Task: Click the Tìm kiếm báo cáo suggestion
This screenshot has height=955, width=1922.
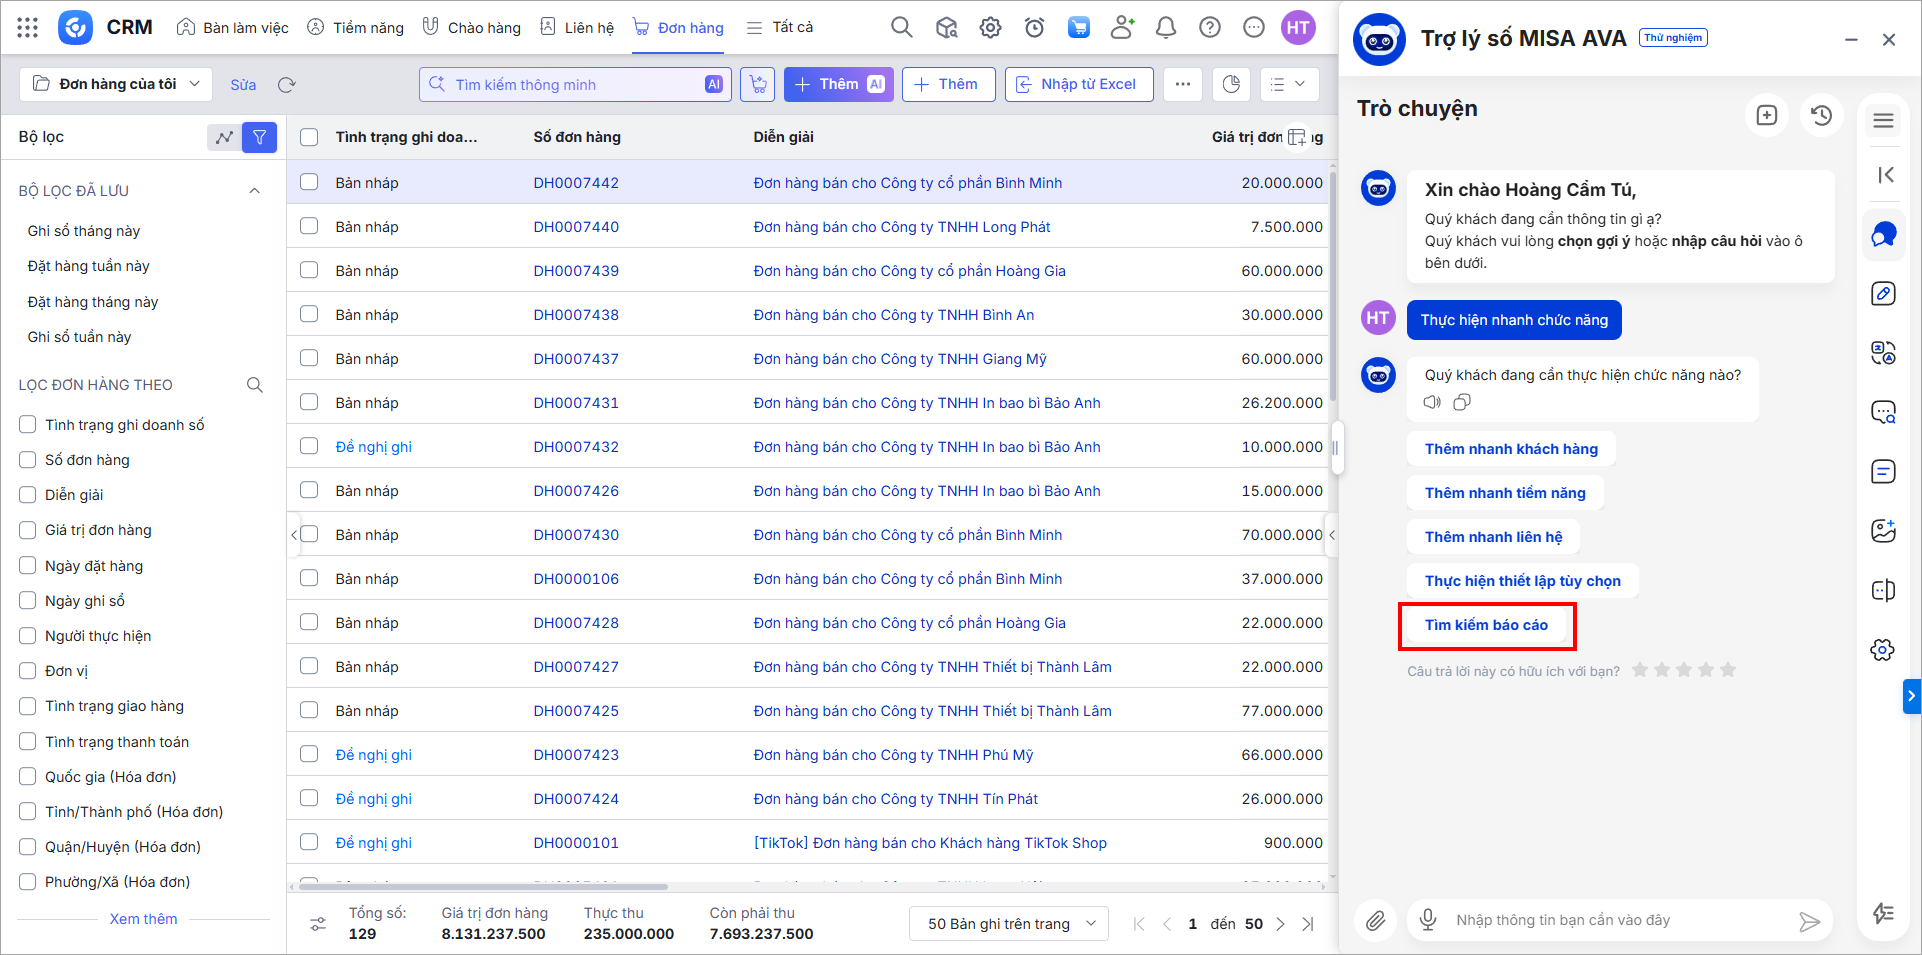Action: [1486, 625]
